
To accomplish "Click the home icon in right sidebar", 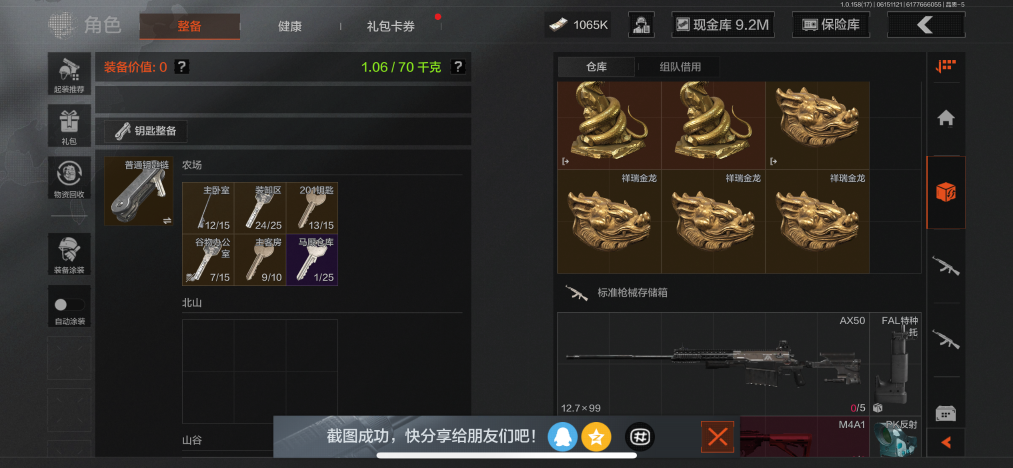I will click(946, 118).
